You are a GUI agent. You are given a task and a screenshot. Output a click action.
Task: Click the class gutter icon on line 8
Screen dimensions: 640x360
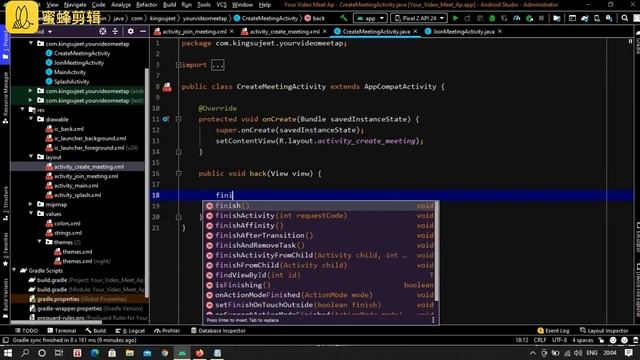click(x=167, y=87)
